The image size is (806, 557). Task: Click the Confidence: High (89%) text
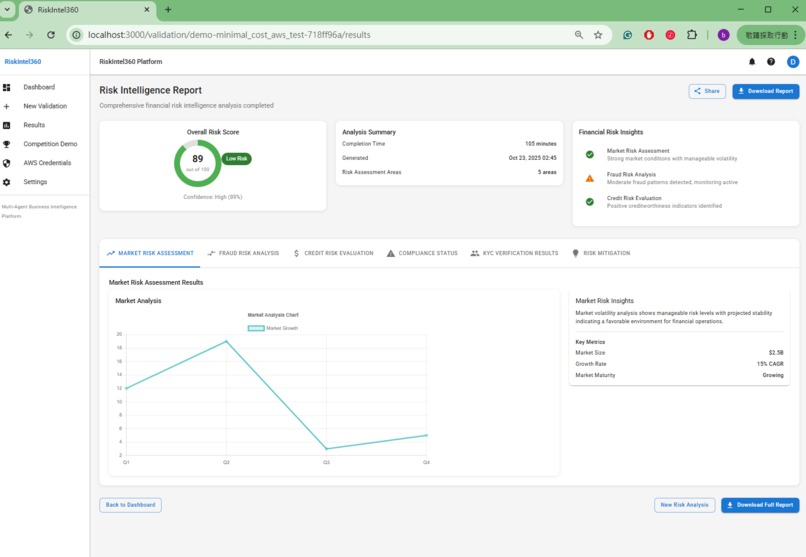212,197
